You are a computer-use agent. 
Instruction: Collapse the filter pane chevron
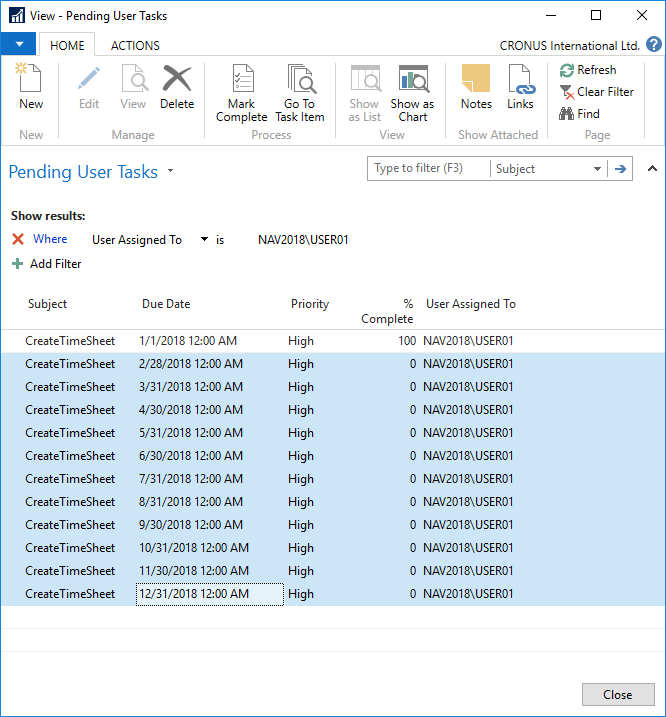coord(653,168)
